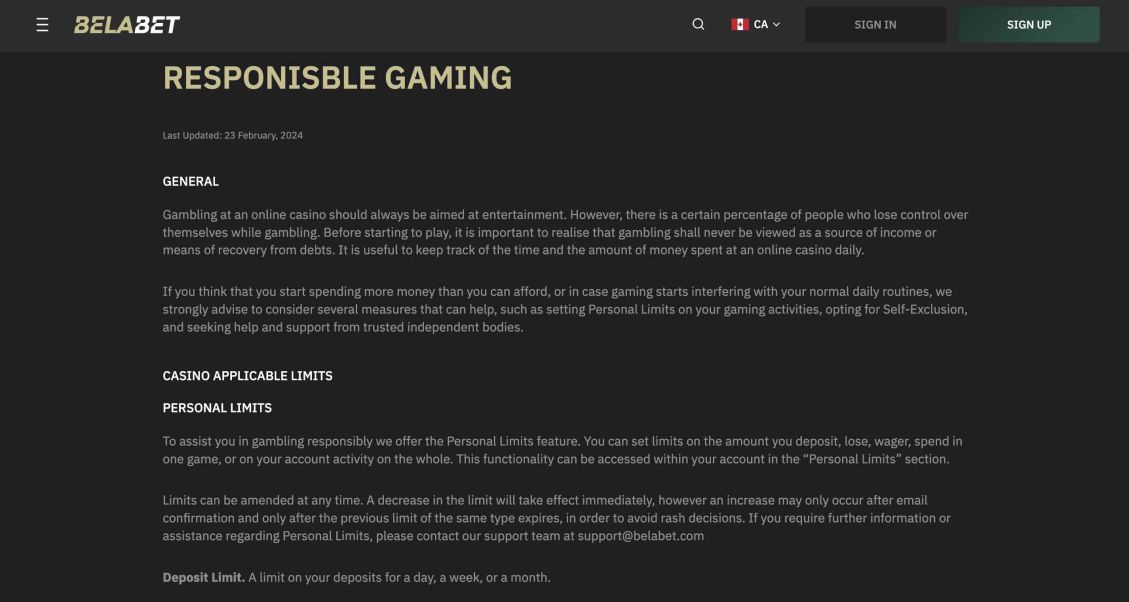The width and height of the screenshot is (1129, 602).
Task: Click the bold Deposit Limit label
Action: pyautogui.click(x=204, y=578)
